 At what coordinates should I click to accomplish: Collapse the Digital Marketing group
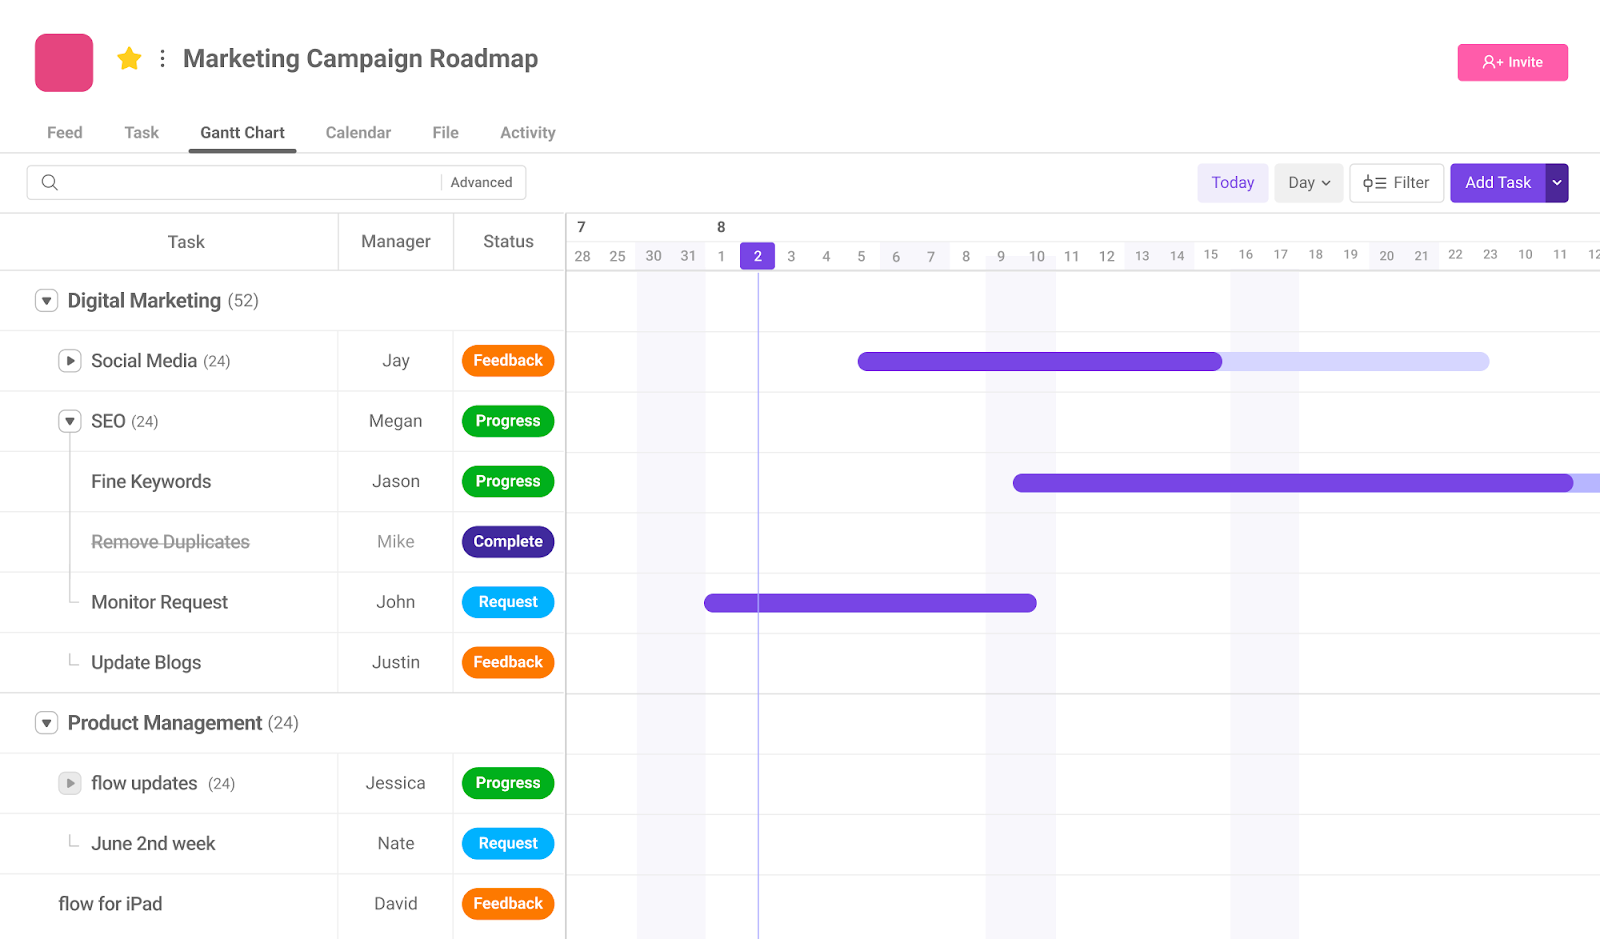(x=46, y=301)
